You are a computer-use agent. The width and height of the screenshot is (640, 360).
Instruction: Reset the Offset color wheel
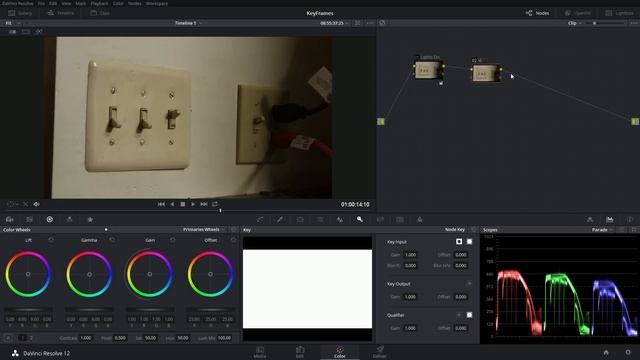[233, 240]
